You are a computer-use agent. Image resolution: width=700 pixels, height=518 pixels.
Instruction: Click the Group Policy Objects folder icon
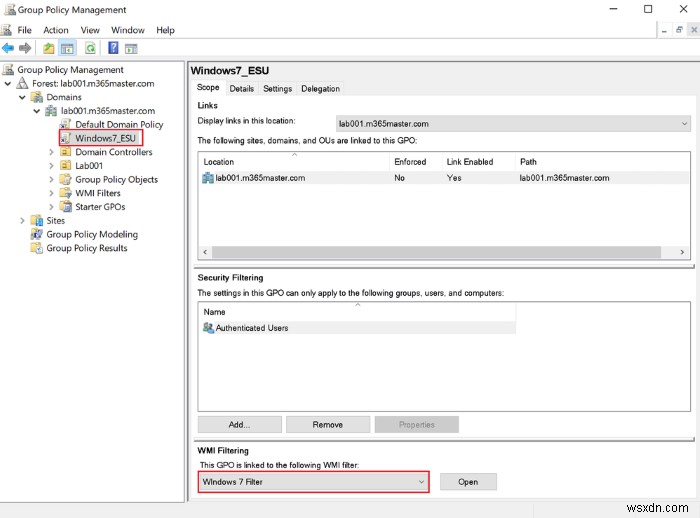pos(65,179)
